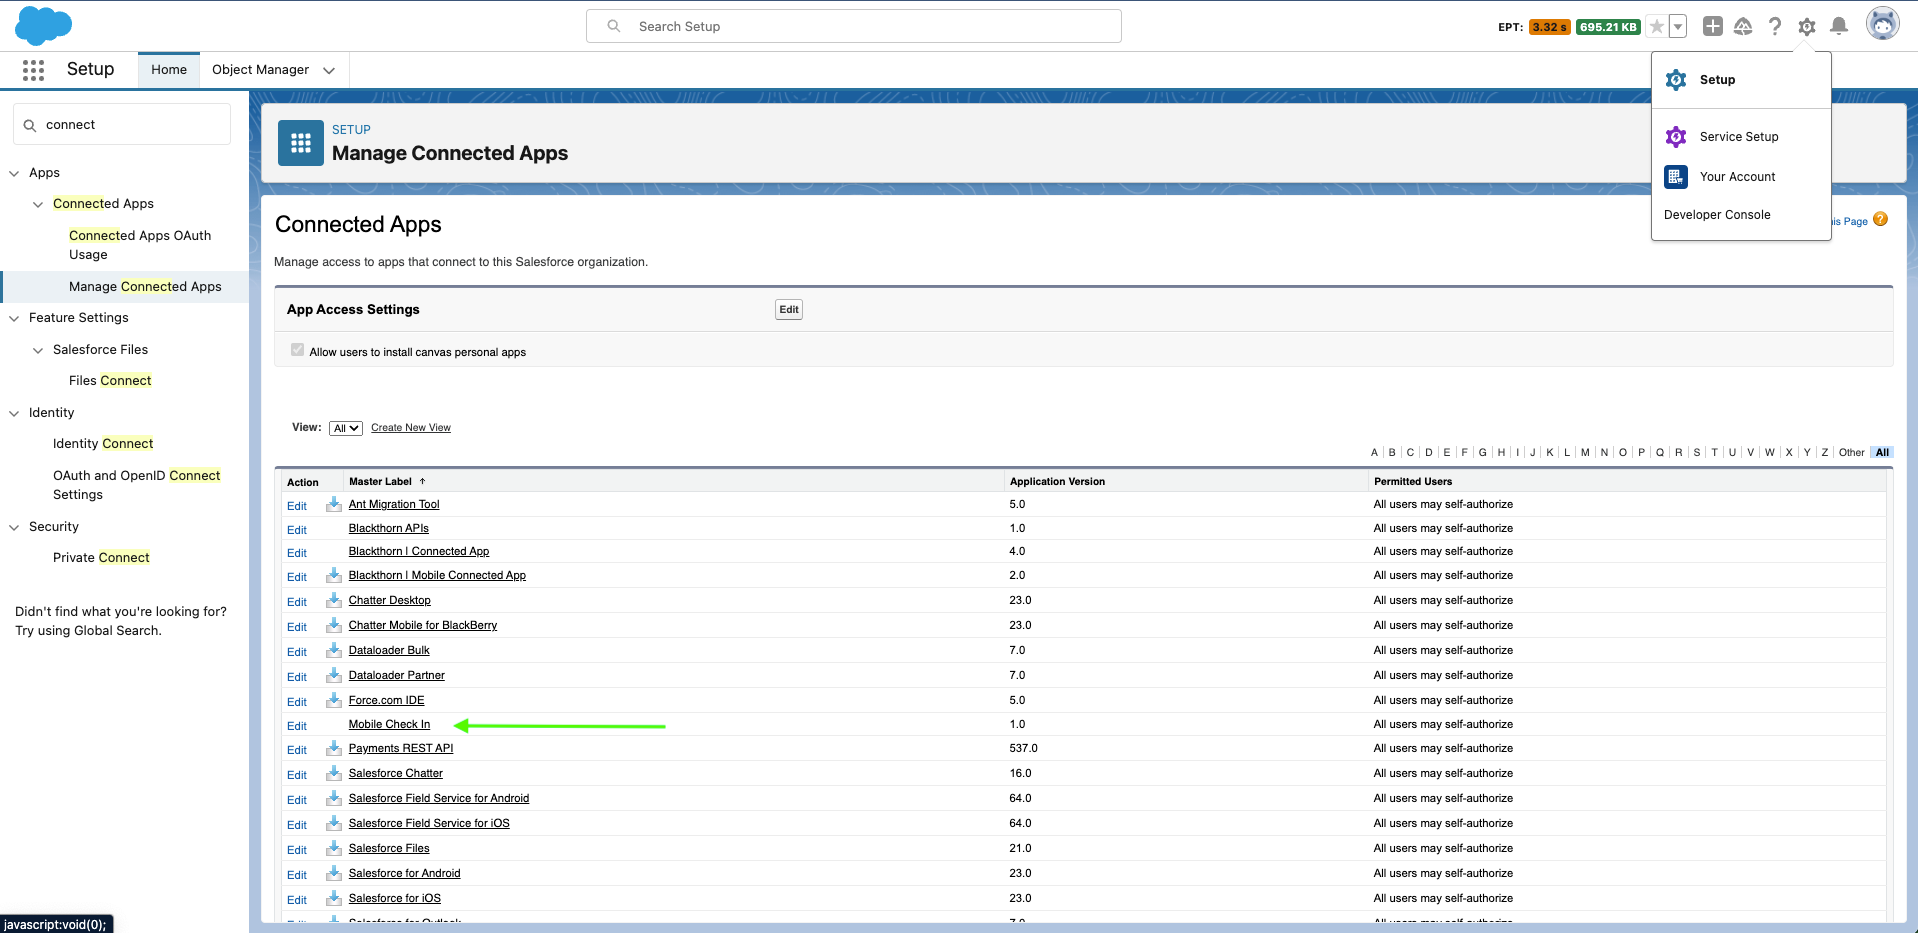Open the Salesforce for Android link
This screenshot has height=933, width=1918.
pos(404,874)
